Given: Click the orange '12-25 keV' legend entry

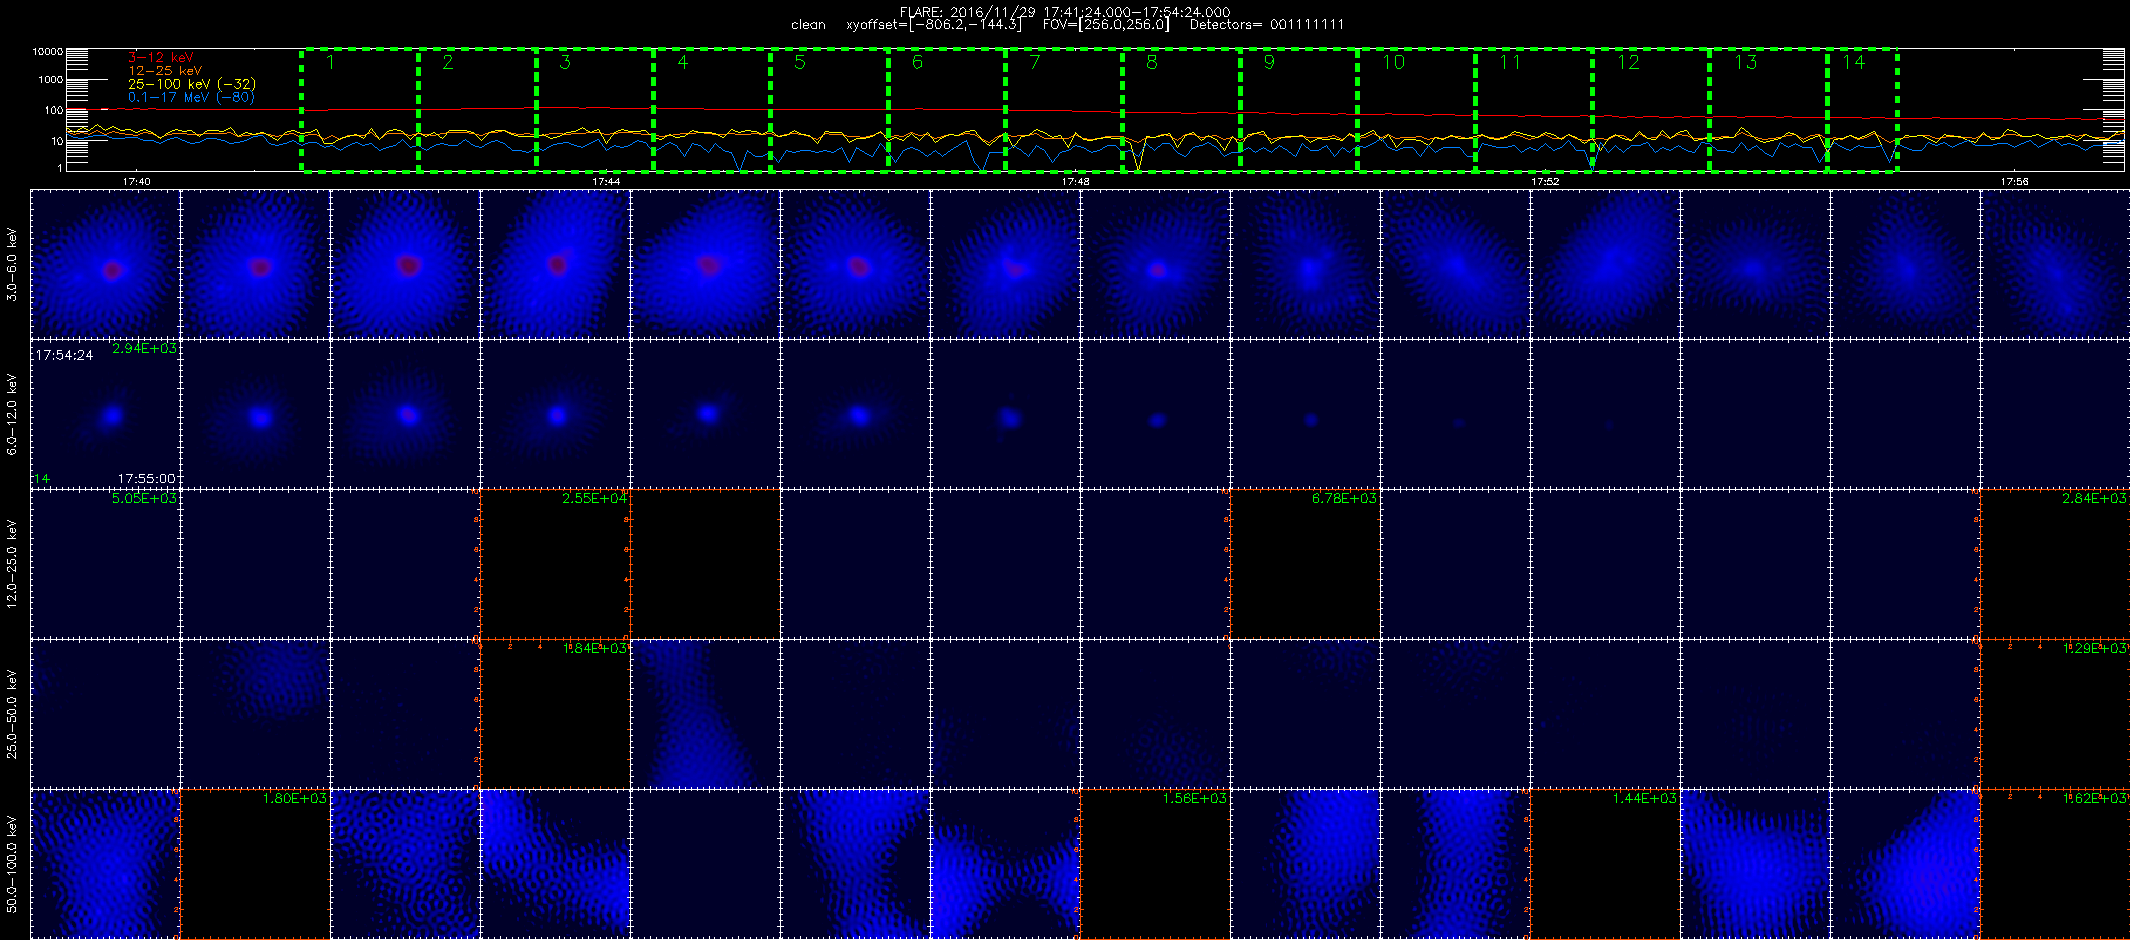Looking at the screenshot, I should point(165,70).
